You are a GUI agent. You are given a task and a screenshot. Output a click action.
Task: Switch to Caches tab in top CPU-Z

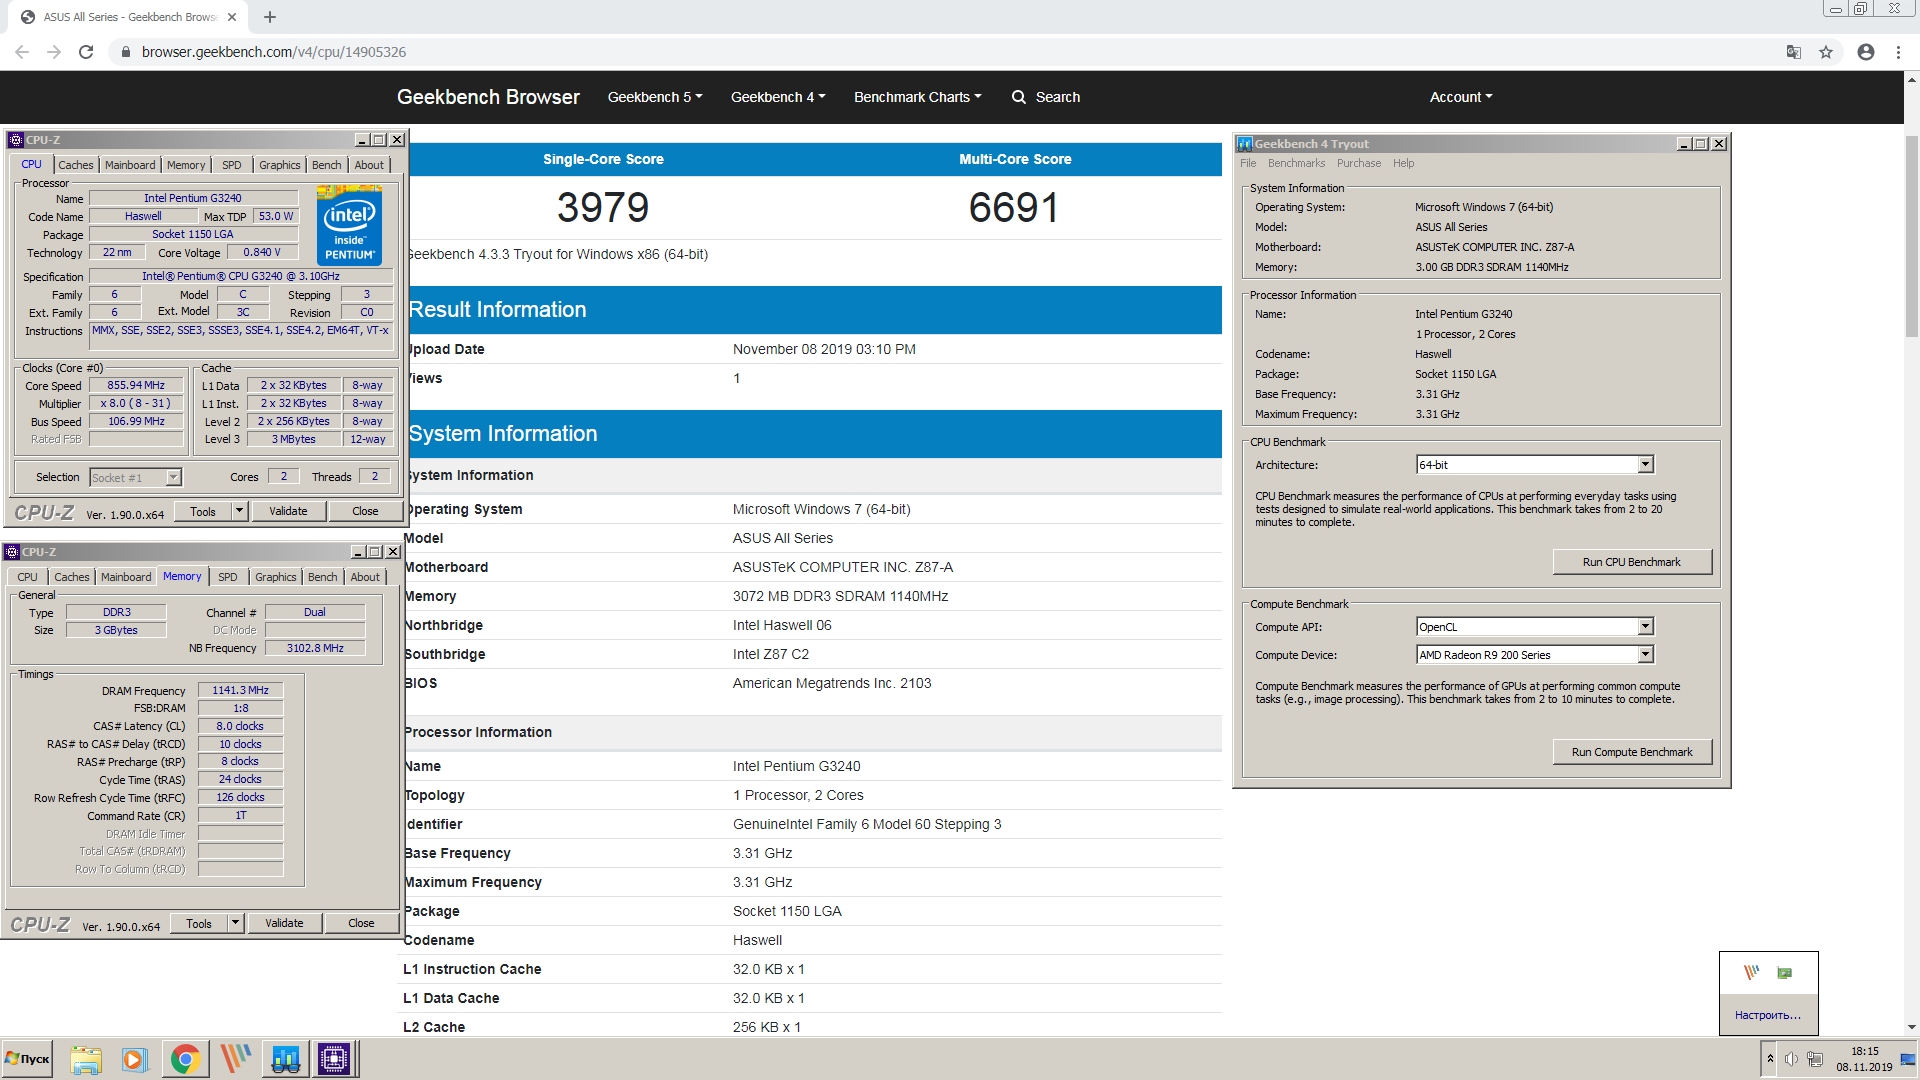(x=75, y=165)
